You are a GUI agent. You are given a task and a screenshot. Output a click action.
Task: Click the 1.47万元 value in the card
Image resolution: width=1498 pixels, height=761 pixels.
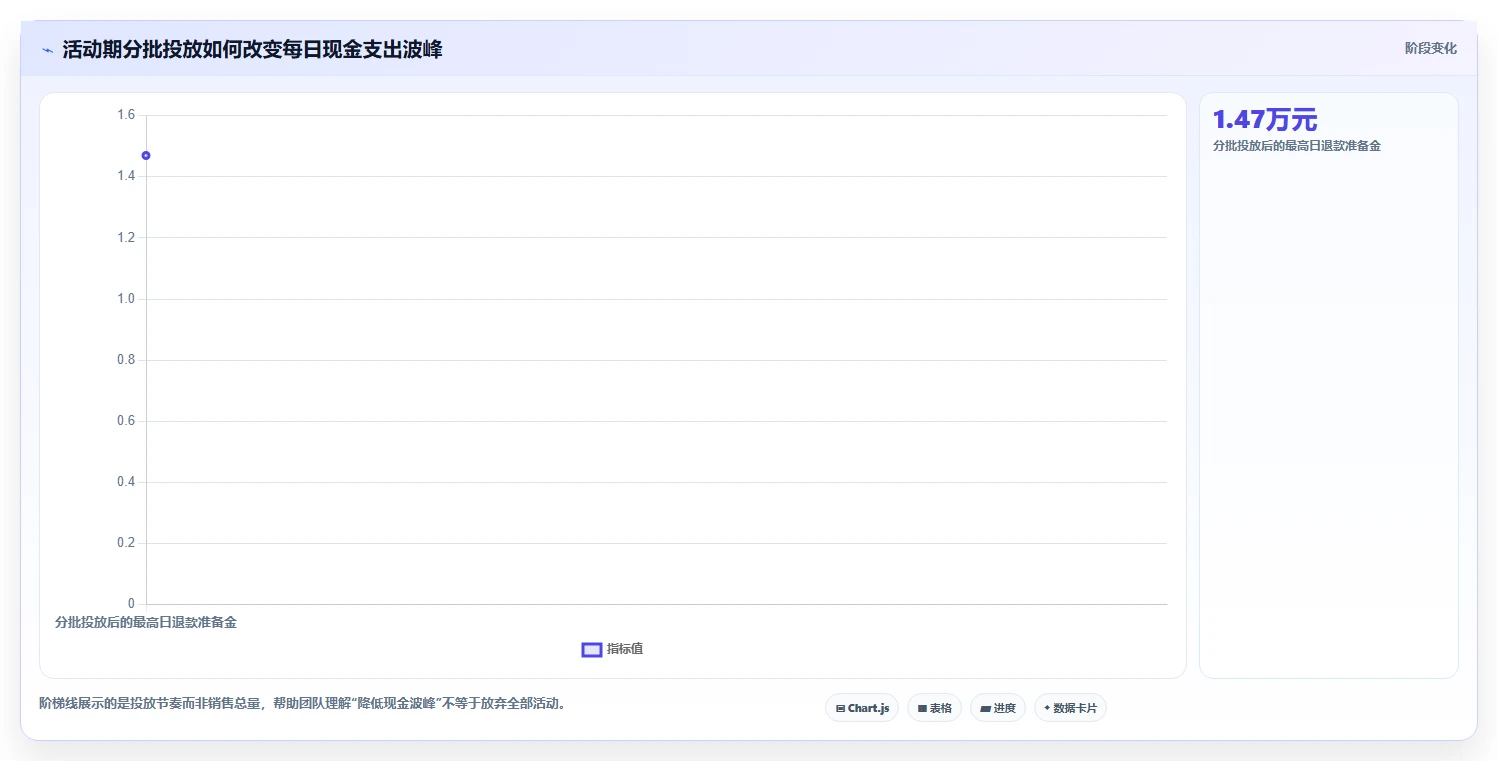(1265, 120)
